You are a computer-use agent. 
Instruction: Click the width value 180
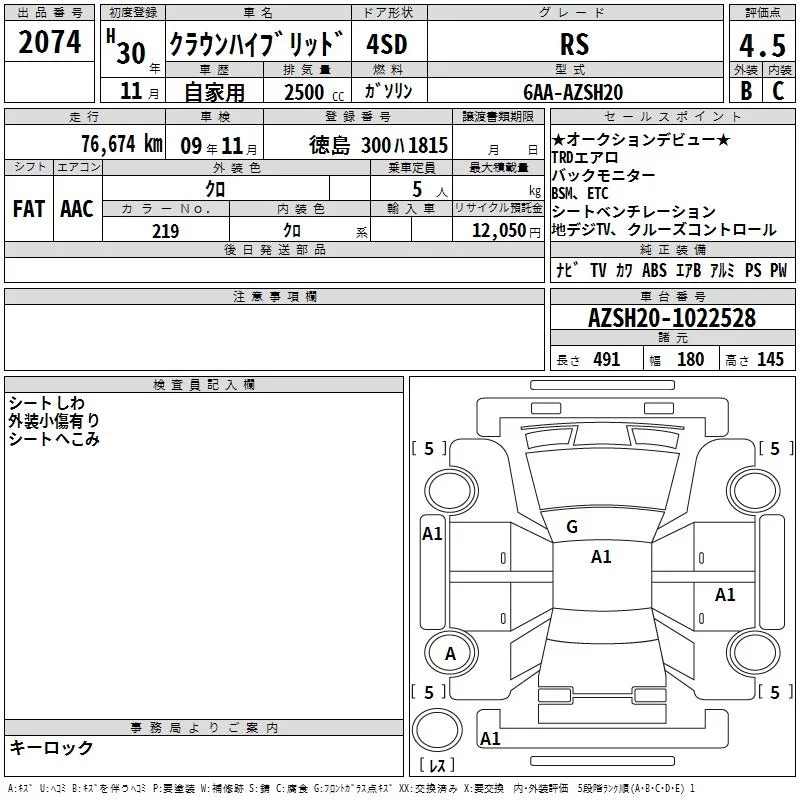(690, 359)
